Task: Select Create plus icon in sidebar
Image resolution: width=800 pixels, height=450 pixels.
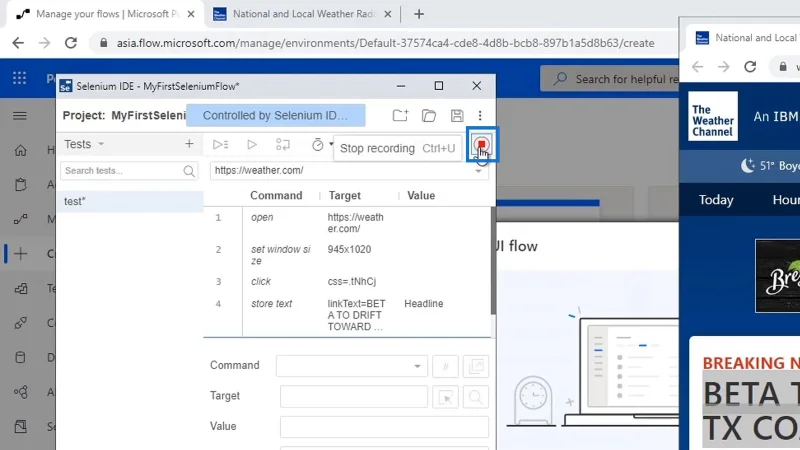Action: pyautogui.click(x=20, y=254)
